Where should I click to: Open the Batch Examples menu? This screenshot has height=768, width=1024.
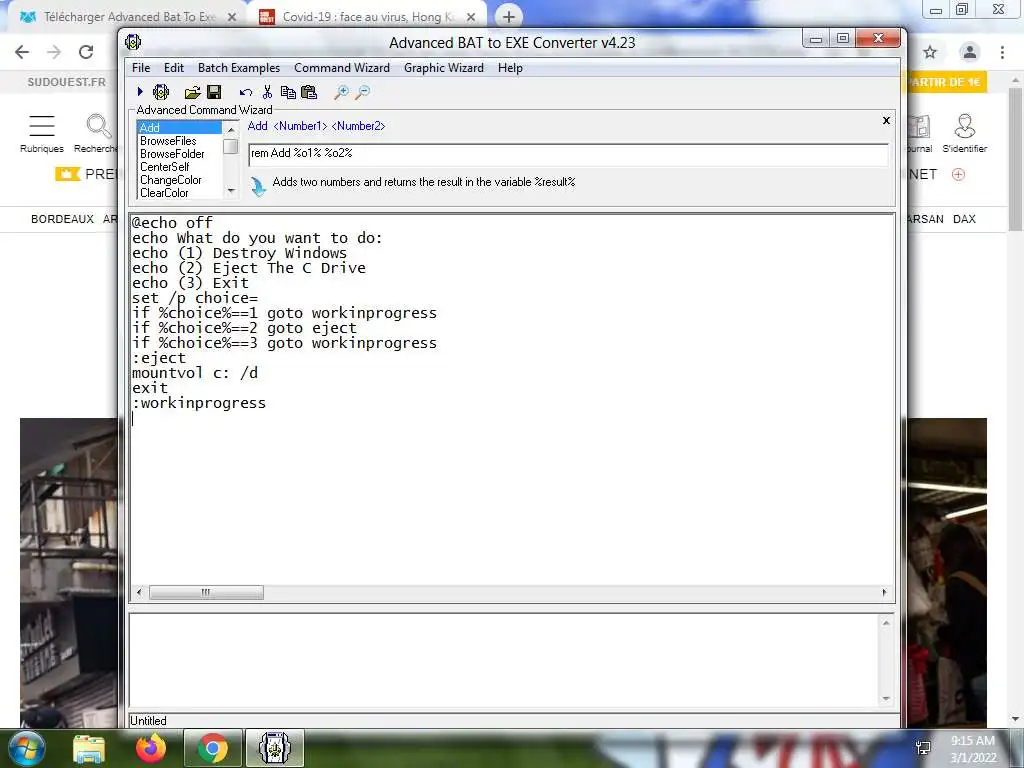(x=239, y=68)
